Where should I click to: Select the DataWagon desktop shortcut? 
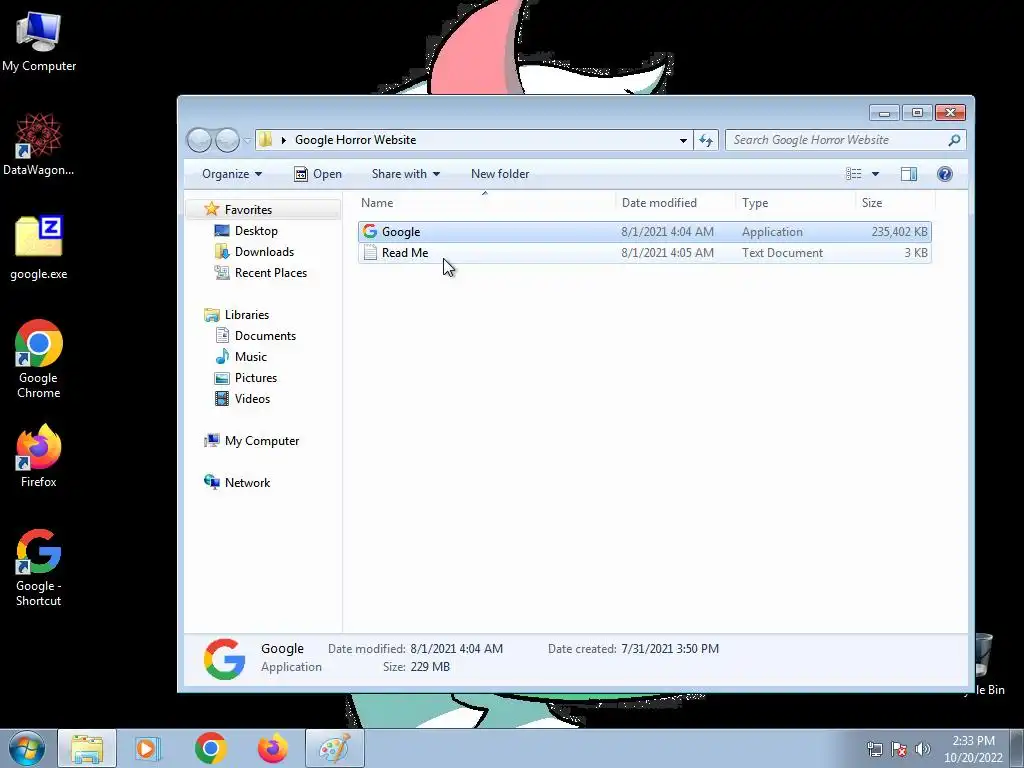[39, 144]
